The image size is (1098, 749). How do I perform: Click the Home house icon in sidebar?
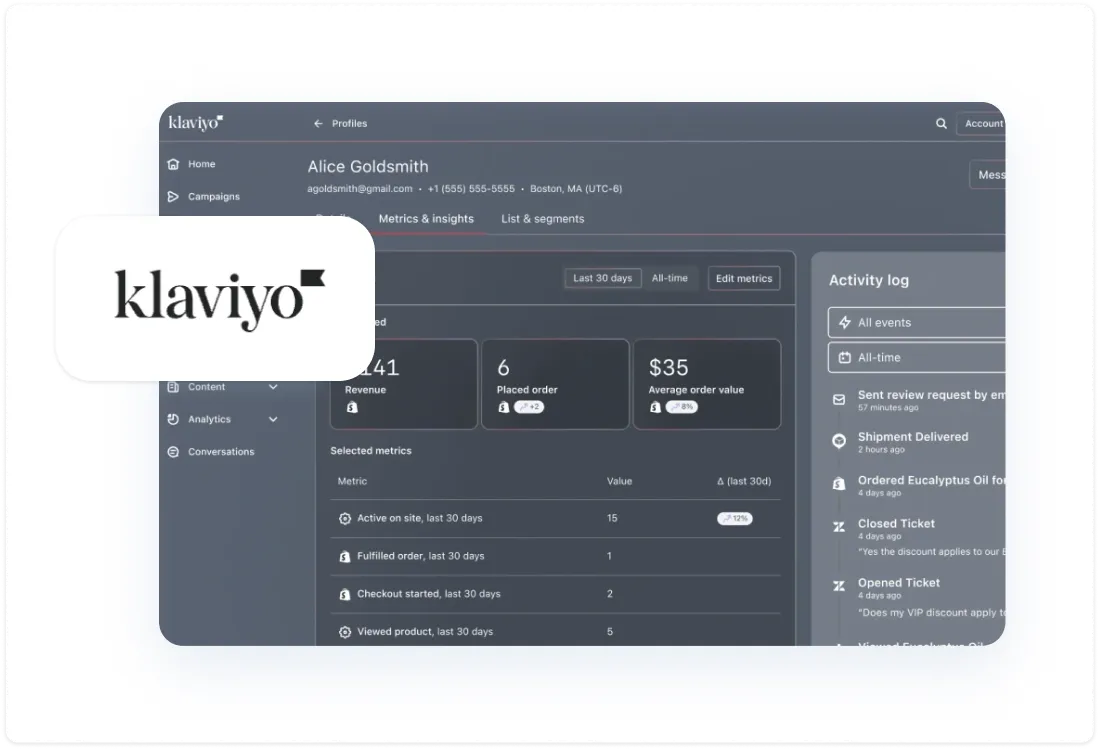(173, 164)
